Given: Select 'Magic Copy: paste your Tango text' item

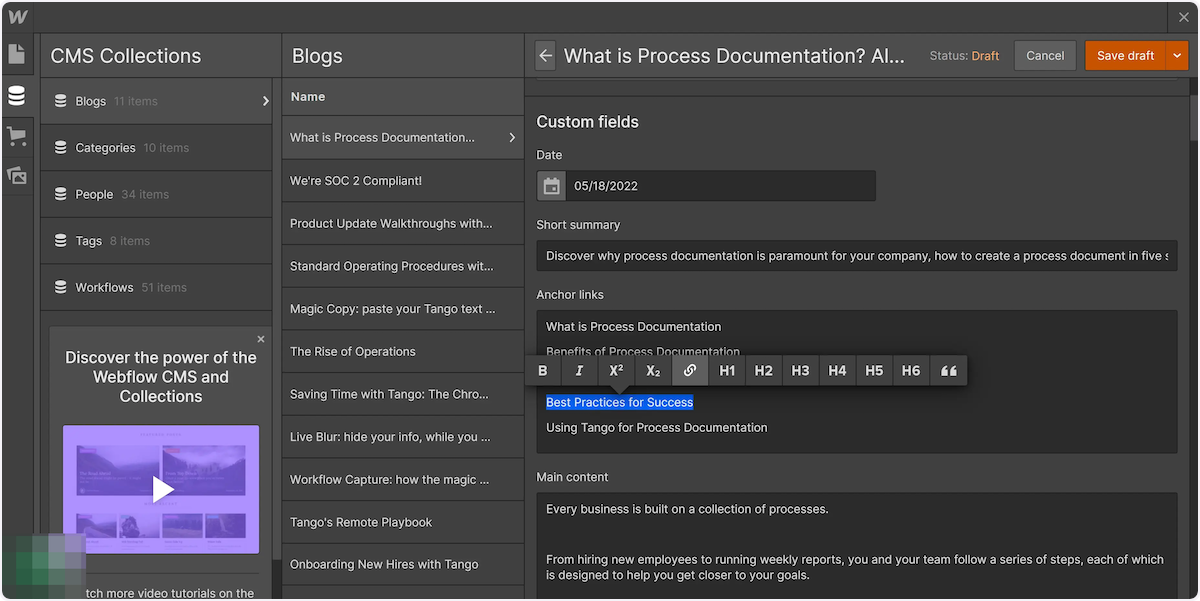Looking at the screenshot, I should tap(403, 309).
